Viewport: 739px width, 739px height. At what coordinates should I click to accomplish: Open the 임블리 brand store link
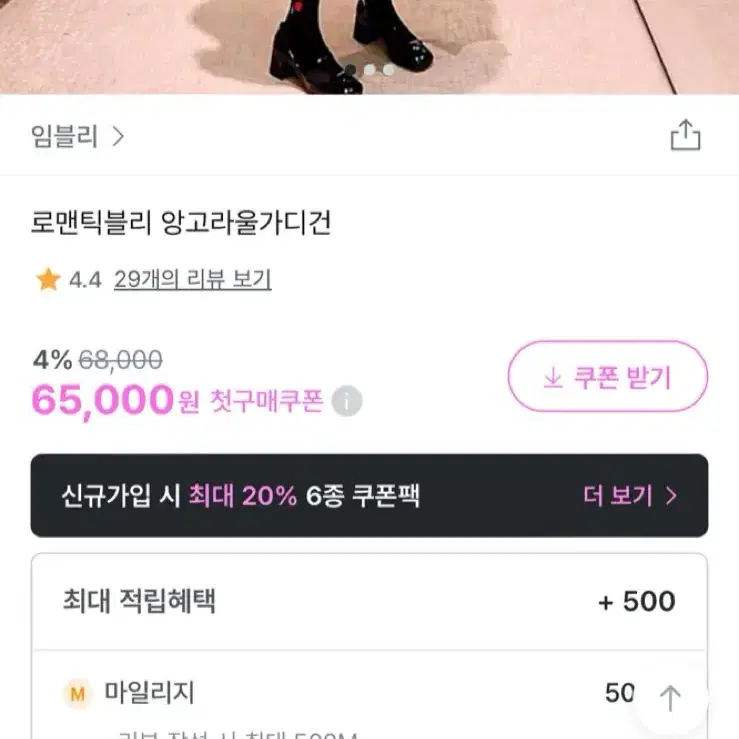click(64, 136)
